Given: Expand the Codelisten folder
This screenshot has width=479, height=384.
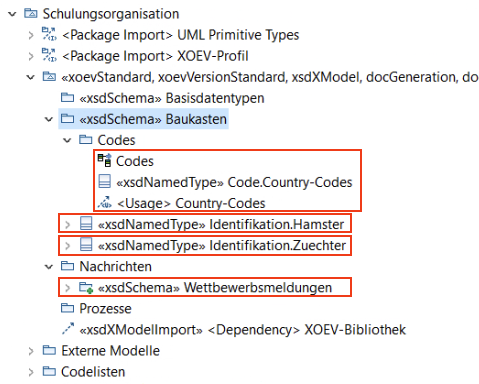Looking at the screenshot, I should click(x=31, y=372).
